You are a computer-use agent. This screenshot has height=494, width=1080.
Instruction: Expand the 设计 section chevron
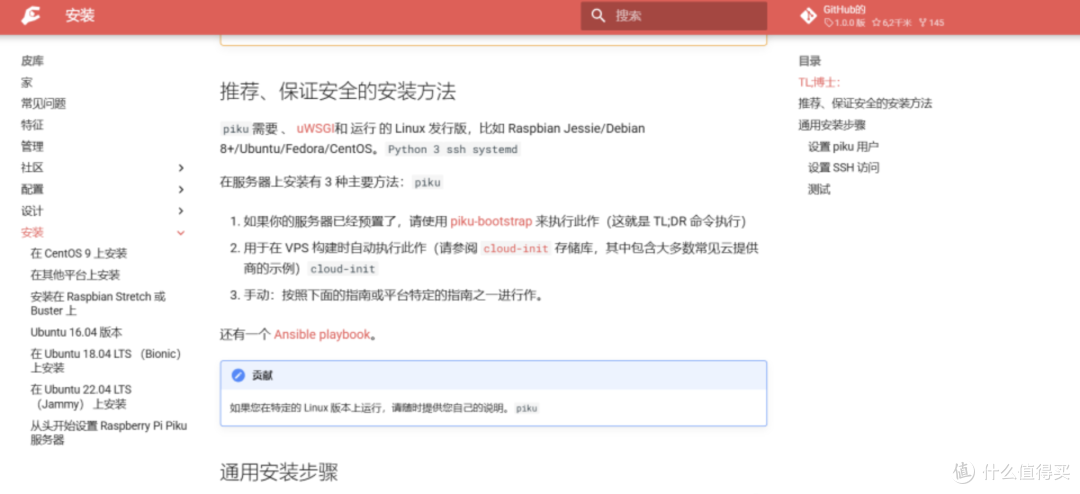coord(180,211)
